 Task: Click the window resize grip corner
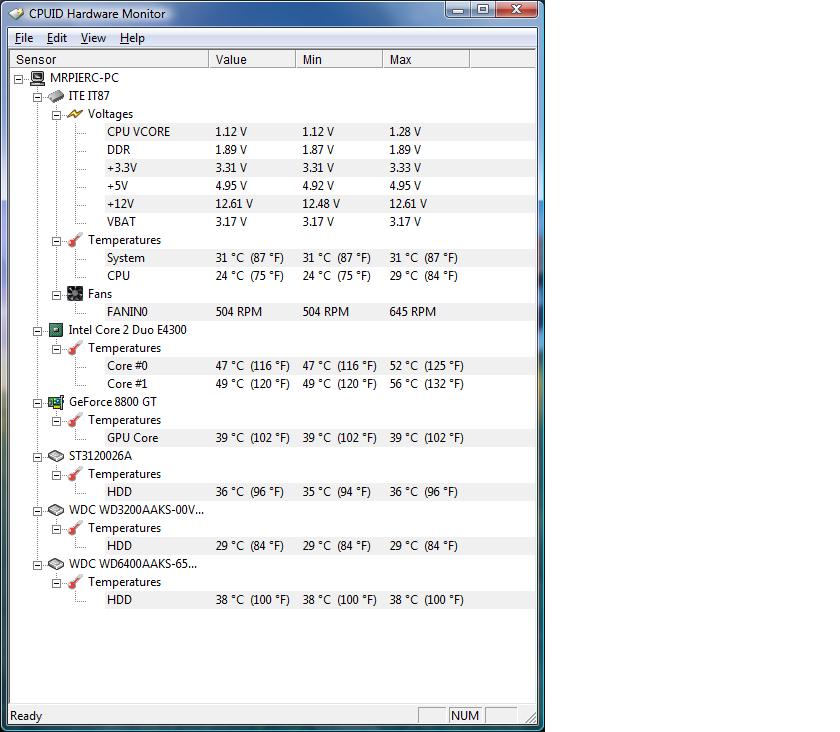(x=530, y=718)
